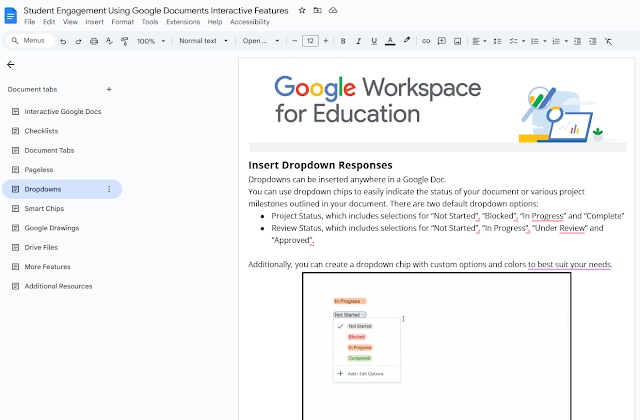Expand numbered list options arrow

pos(566,41)
